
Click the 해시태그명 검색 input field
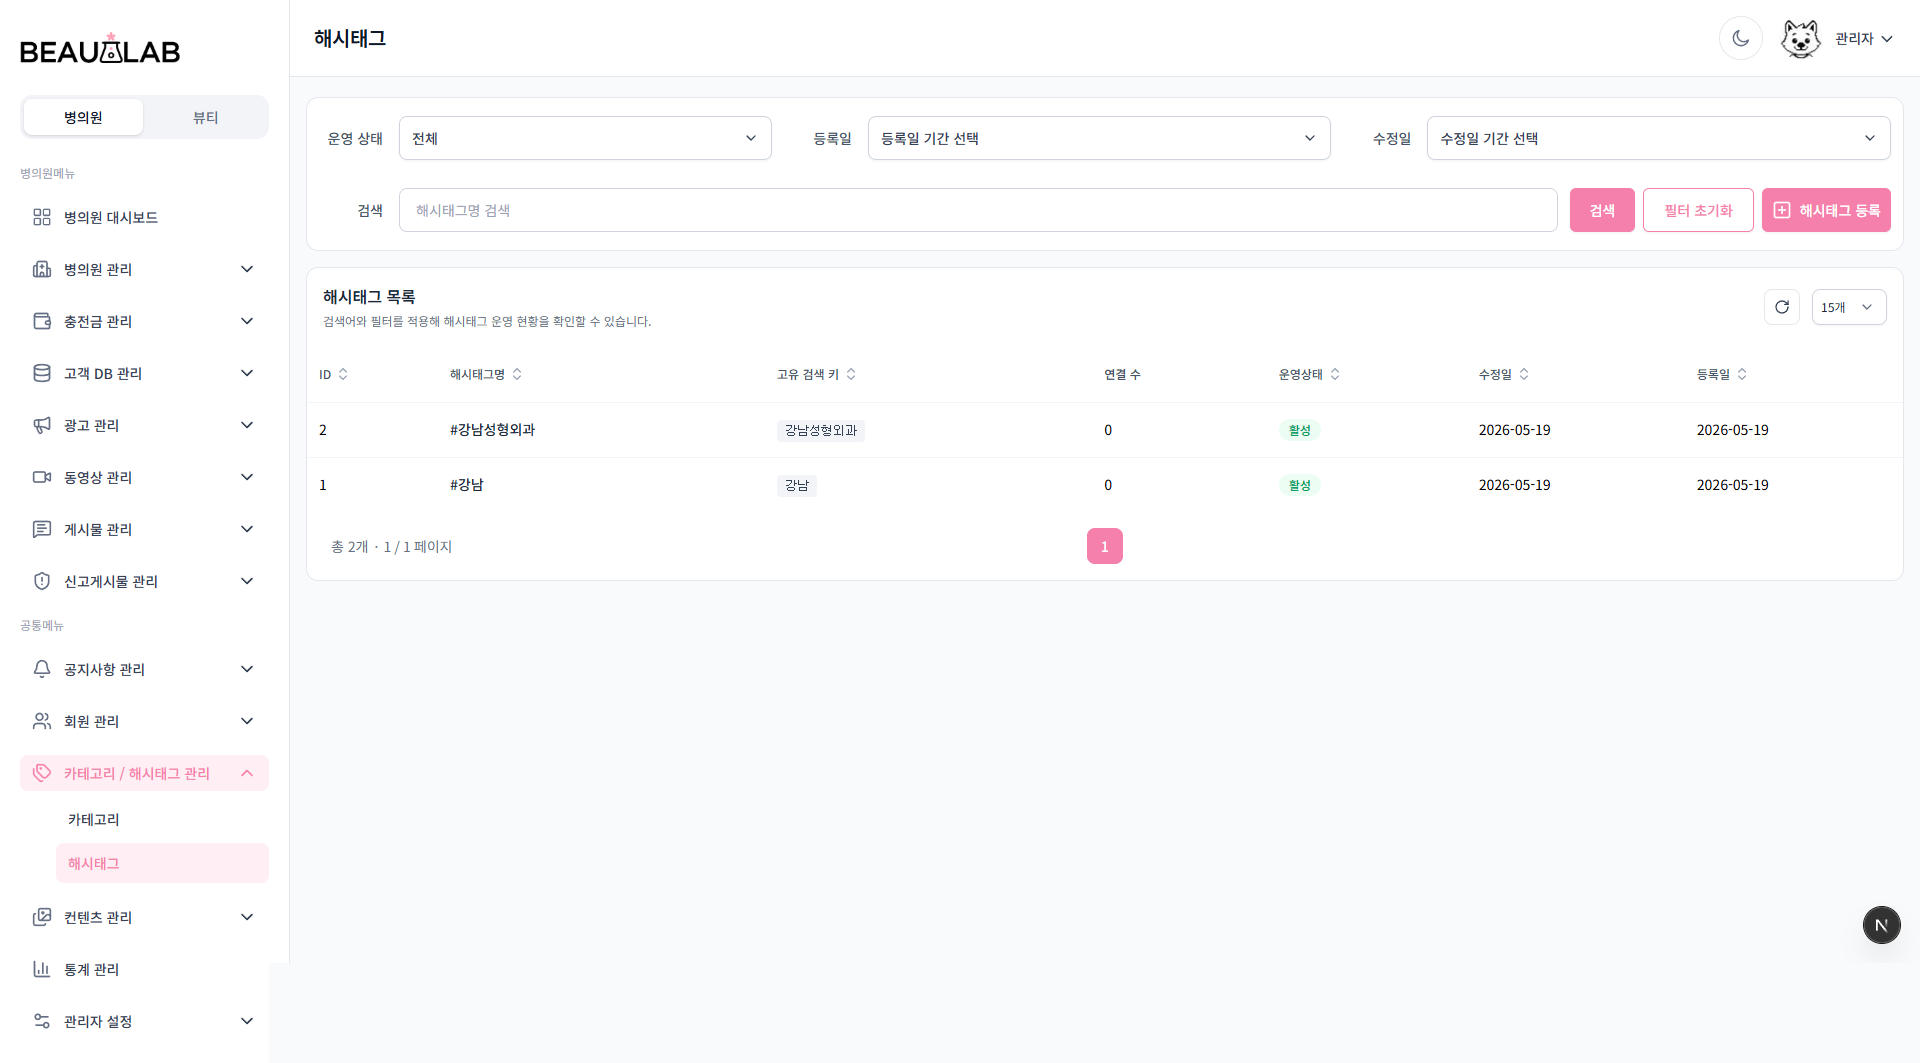[978, 210]
